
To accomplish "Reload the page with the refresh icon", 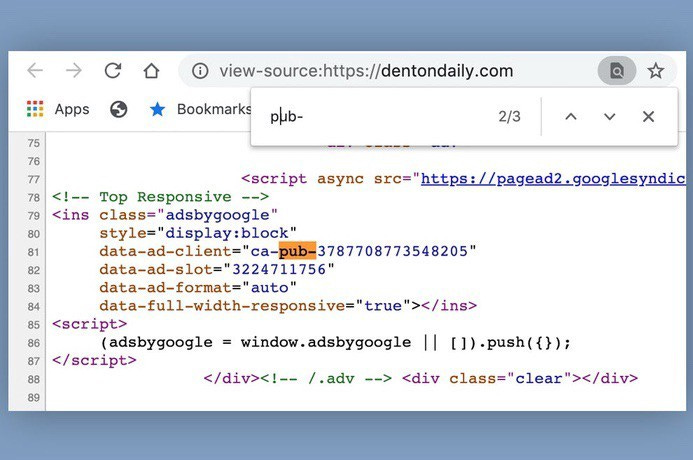I will coord(113,70).
